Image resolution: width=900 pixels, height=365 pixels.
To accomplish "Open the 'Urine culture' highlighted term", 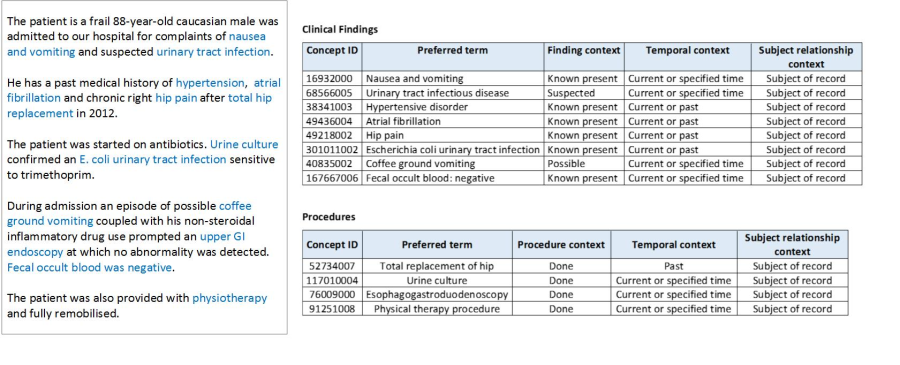I will (x=244, y=144).
